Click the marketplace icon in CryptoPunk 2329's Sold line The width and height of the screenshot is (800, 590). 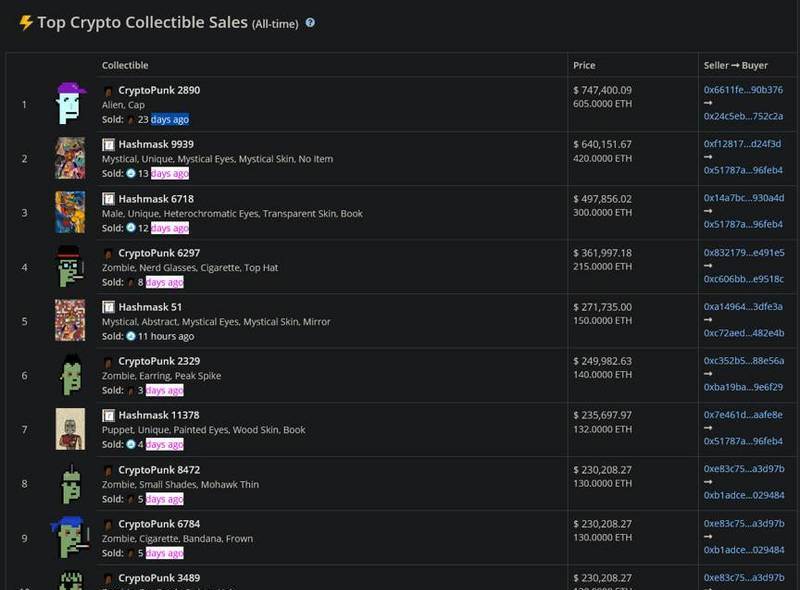coord(131,391)
